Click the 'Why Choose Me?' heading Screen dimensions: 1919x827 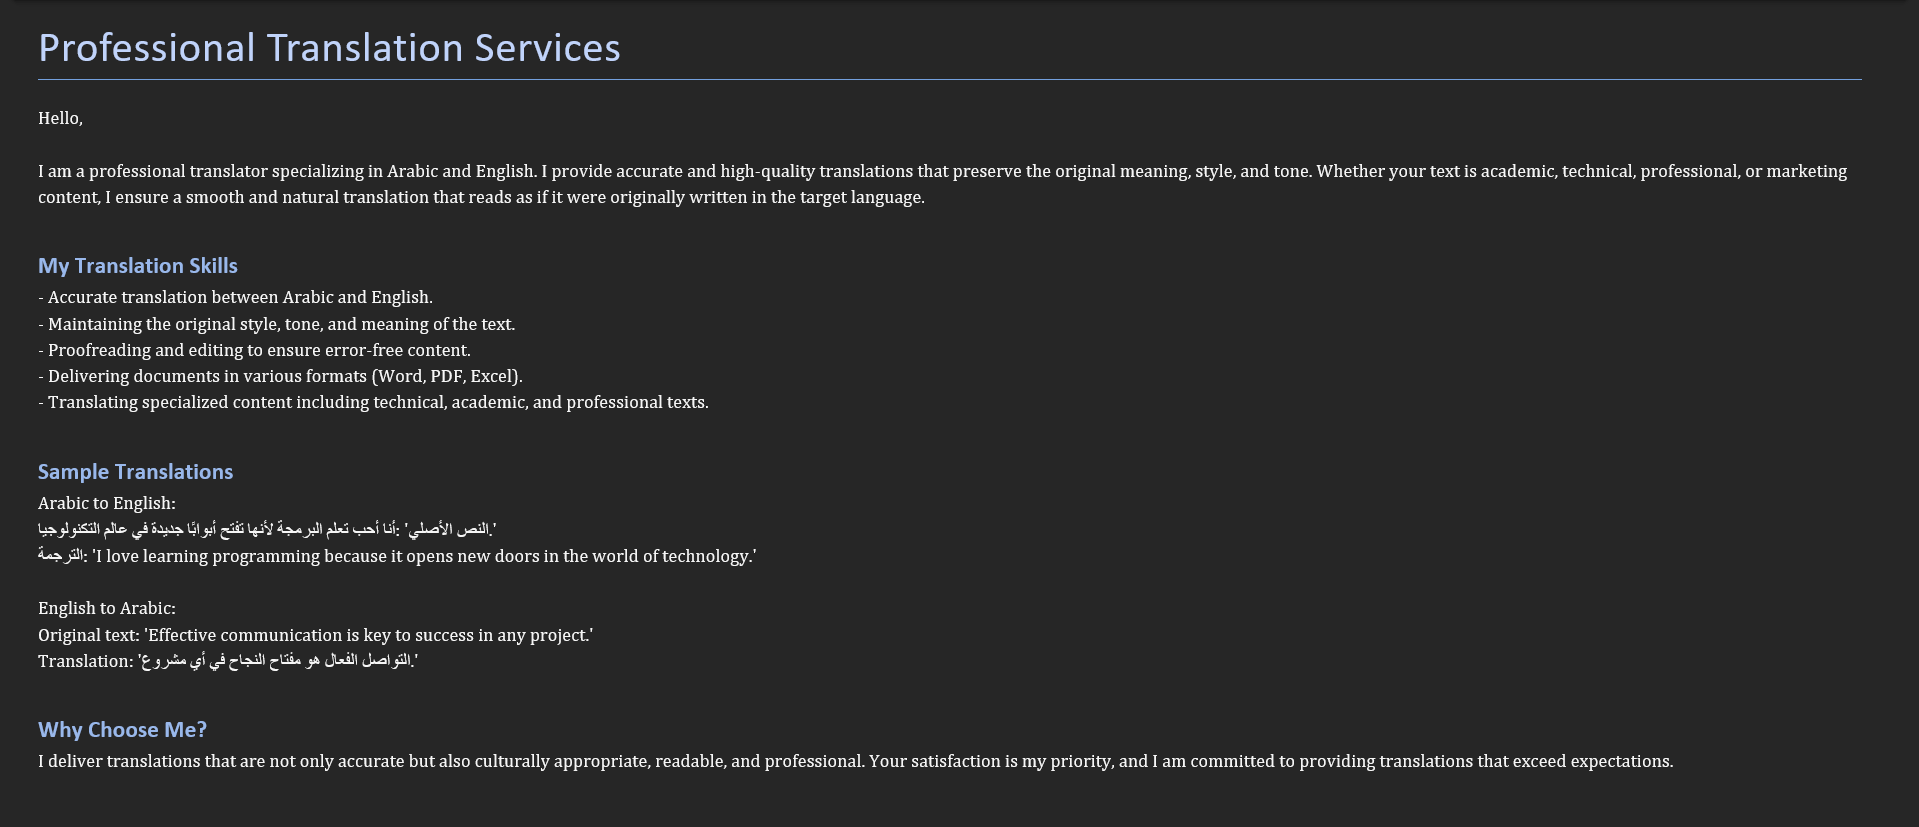(x=122, y=730)
